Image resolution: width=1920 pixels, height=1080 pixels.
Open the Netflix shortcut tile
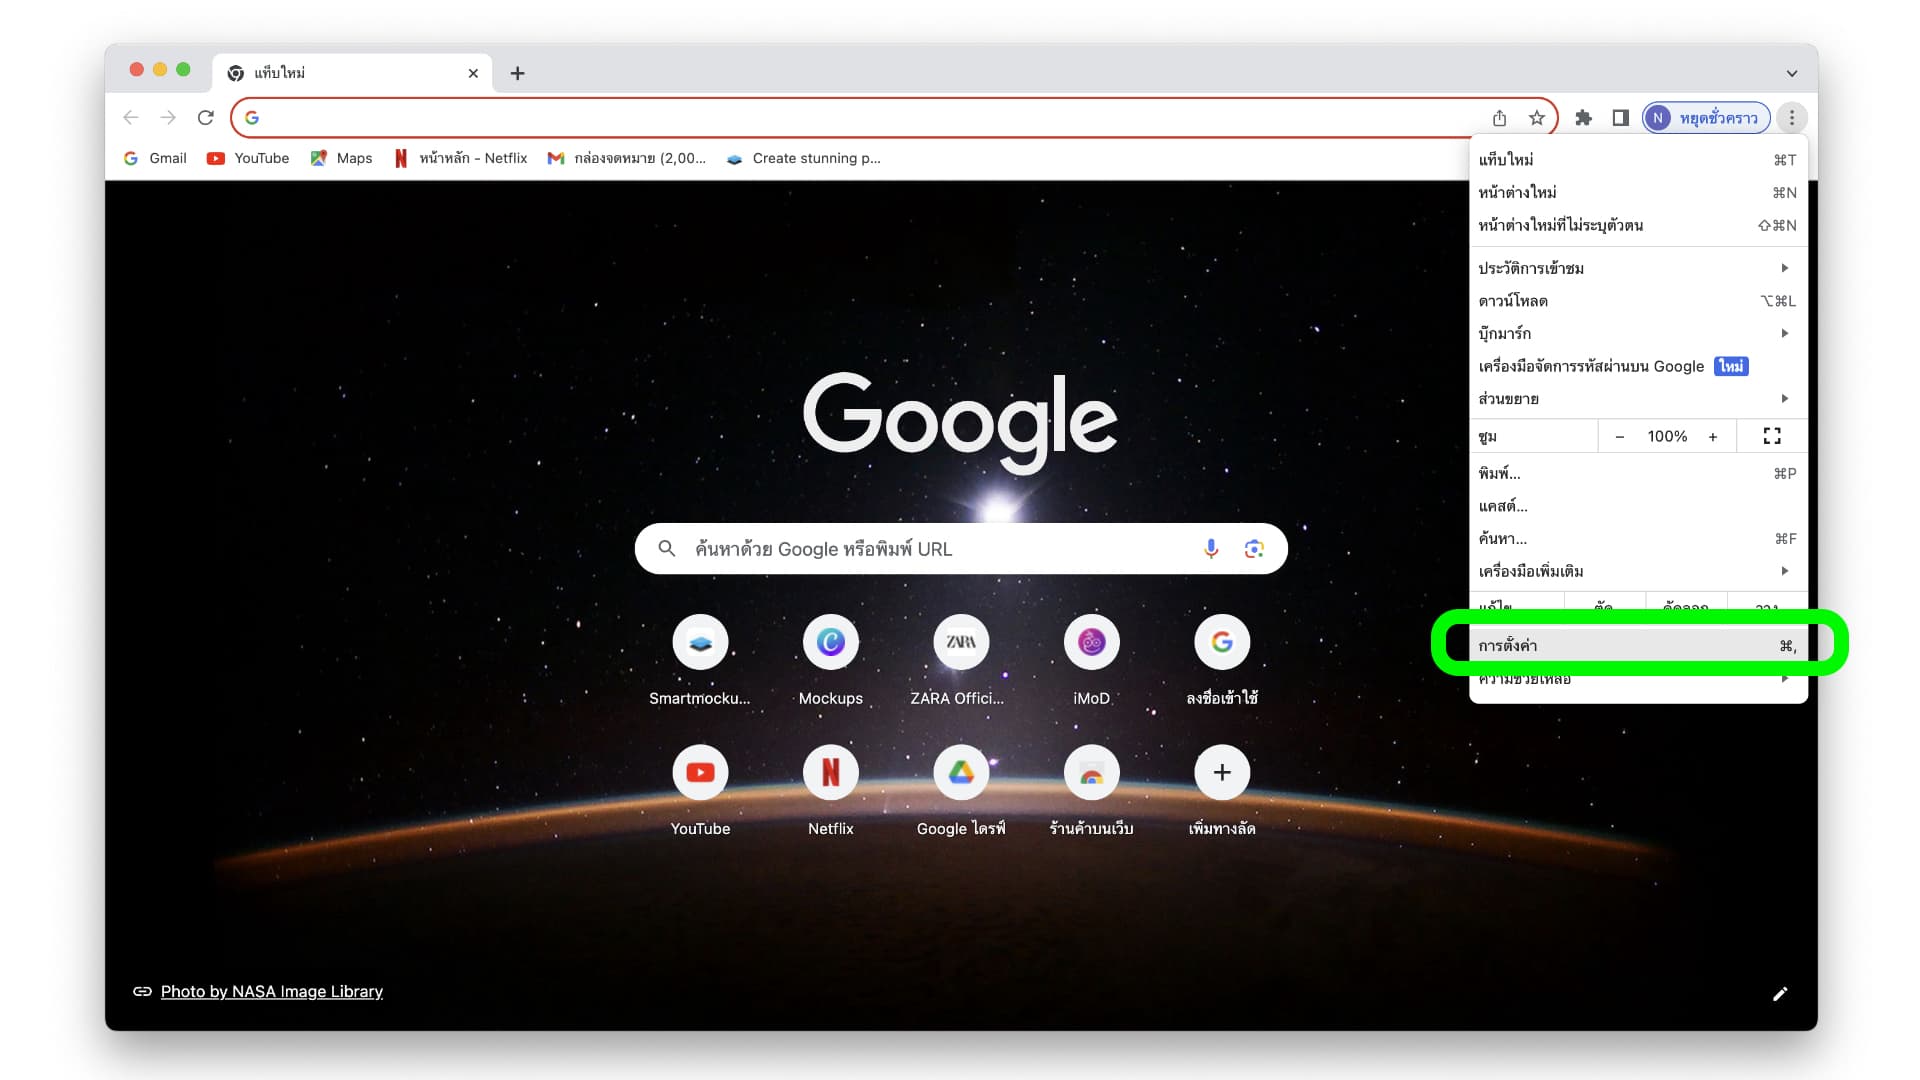(x=830, y=773)
